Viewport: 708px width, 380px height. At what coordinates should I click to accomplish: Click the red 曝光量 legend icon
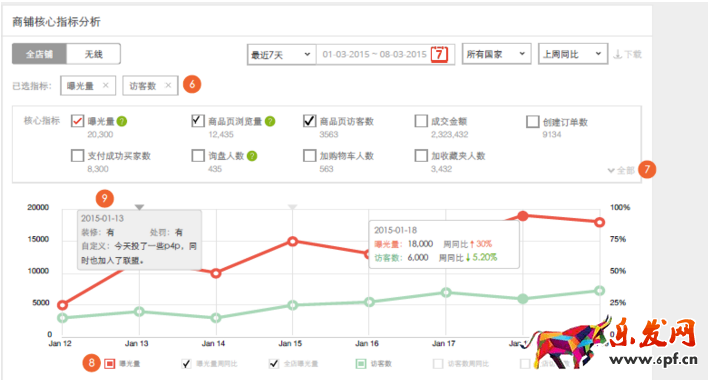109,364
